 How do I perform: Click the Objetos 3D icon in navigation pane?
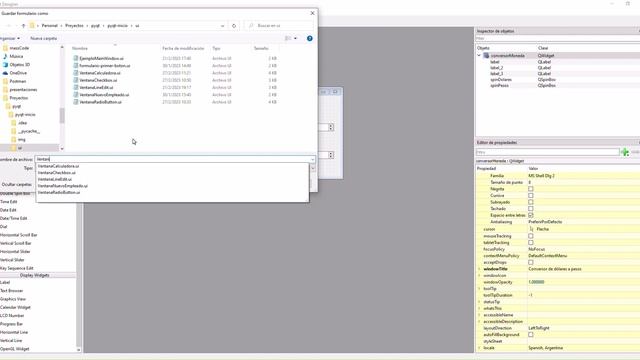(x=5, y=64)
